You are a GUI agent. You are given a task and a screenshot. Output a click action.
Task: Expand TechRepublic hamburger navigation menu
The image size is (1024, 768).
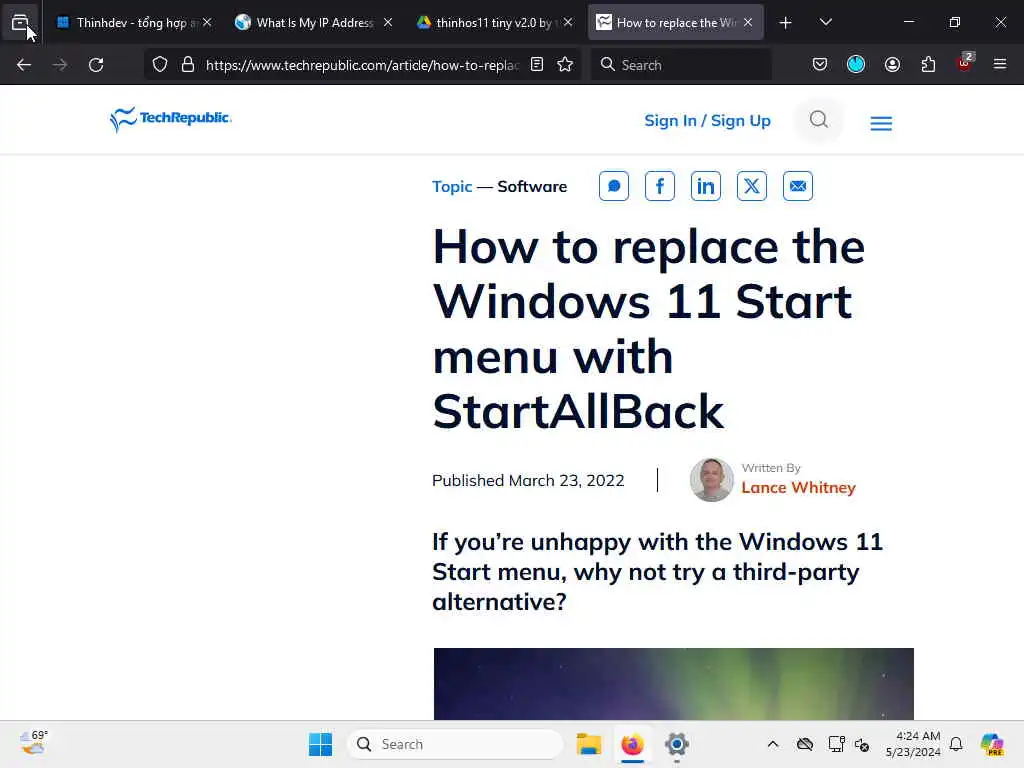pyautogui.click(x=881, y=123)
